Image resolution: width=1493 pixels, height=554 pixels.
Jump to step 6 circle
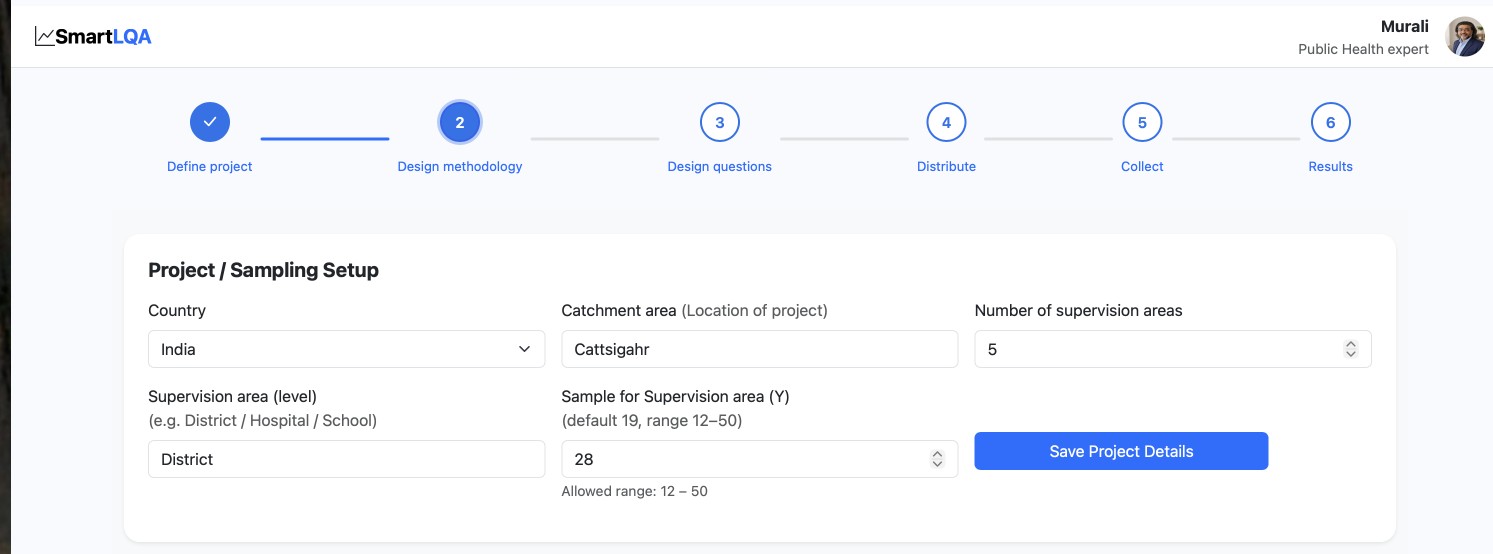coord(1330,123)
